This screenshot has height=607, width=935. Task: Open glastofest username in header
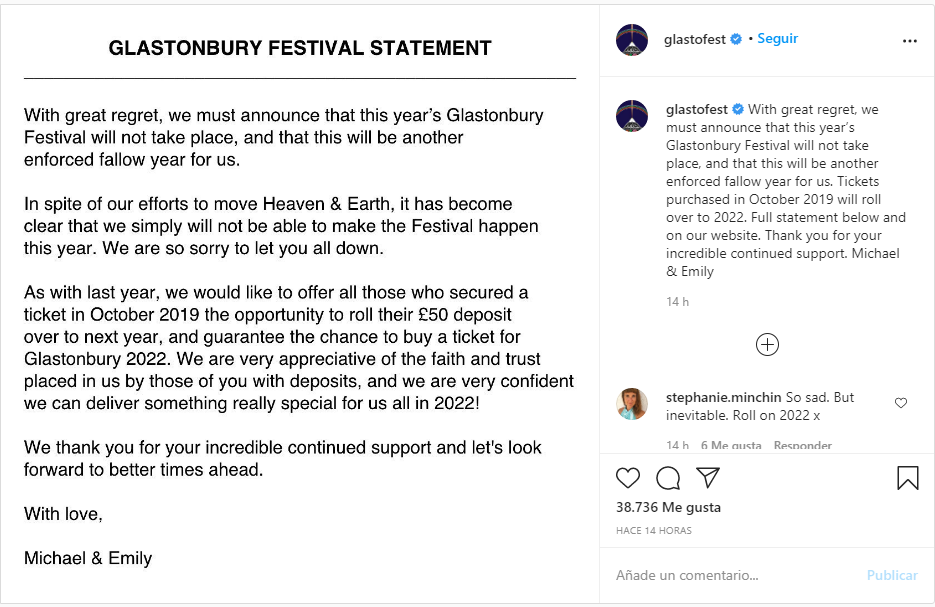click(x=694, y=39)
